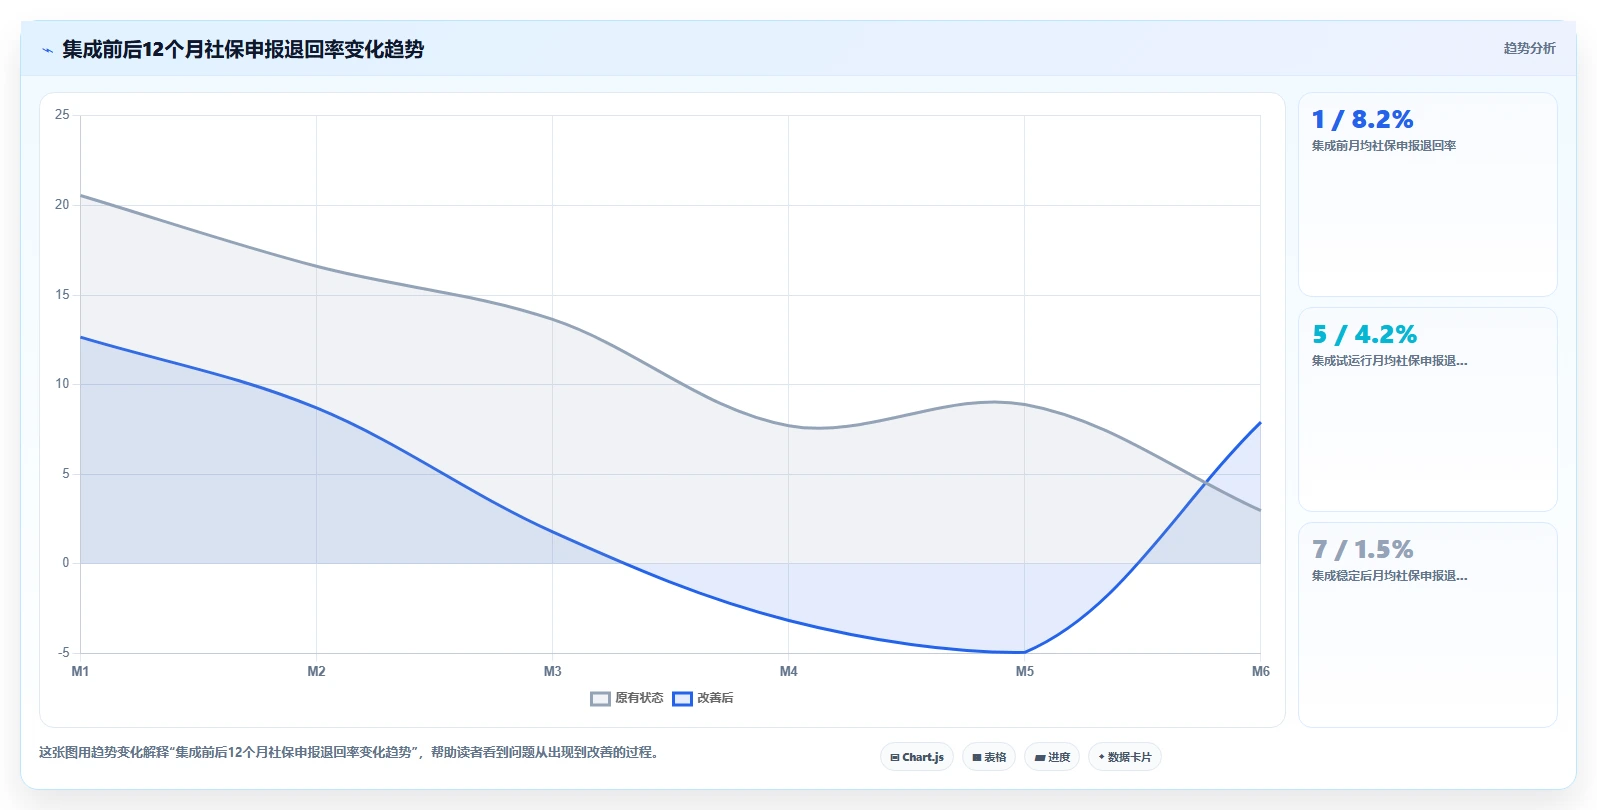Click the 20 y-axis value
The image size is (1597, 810).
(62, 205)
